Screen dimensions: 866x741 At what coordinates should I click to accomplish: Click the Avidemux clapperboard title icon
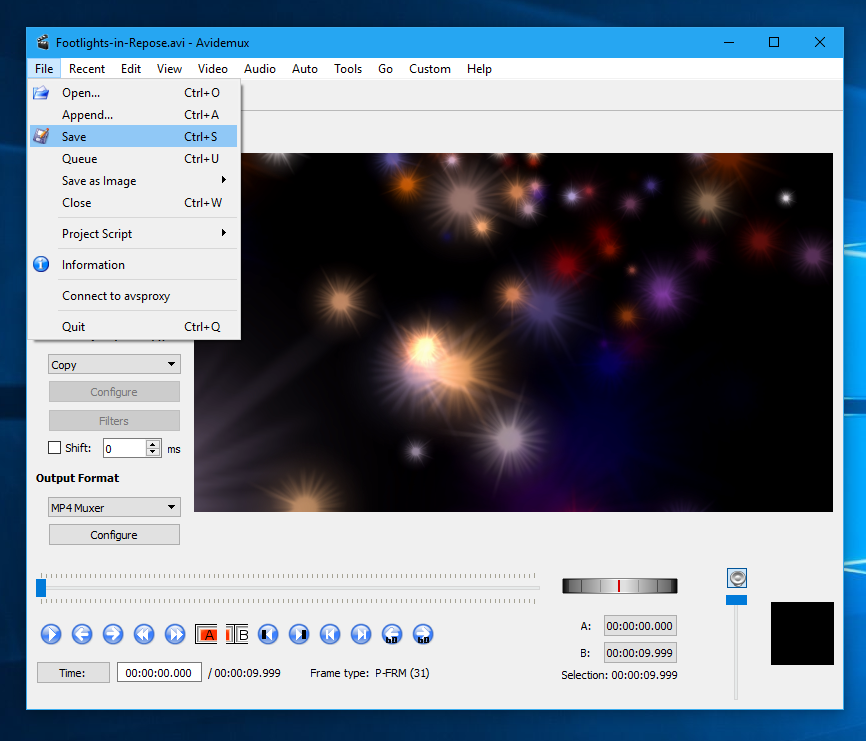pos(43,43)
